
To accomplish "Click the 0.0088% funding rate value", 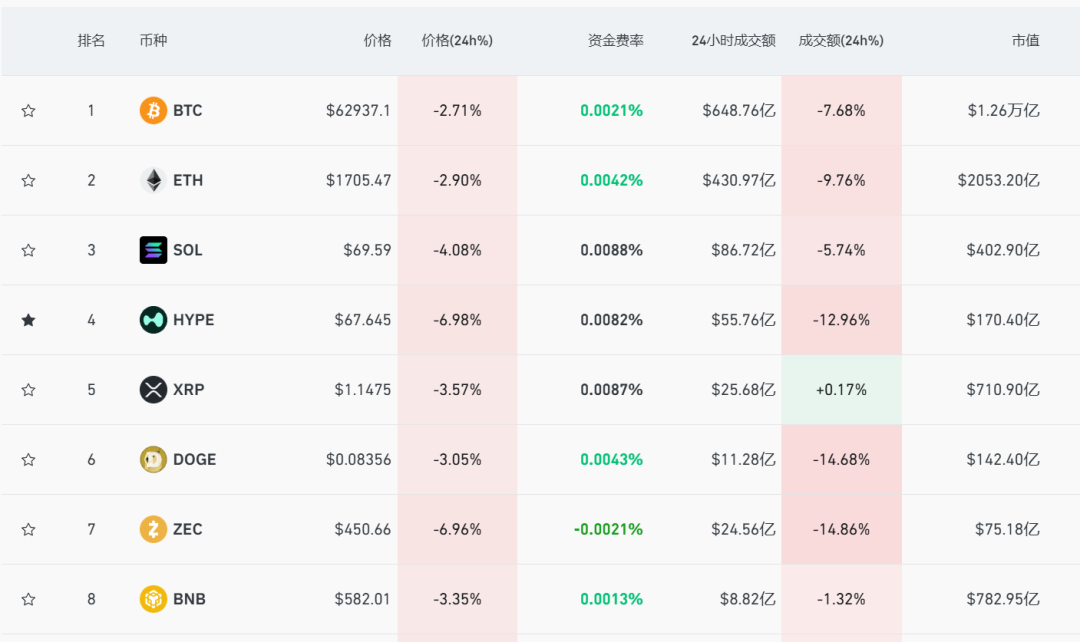I will tap(612, 250).
